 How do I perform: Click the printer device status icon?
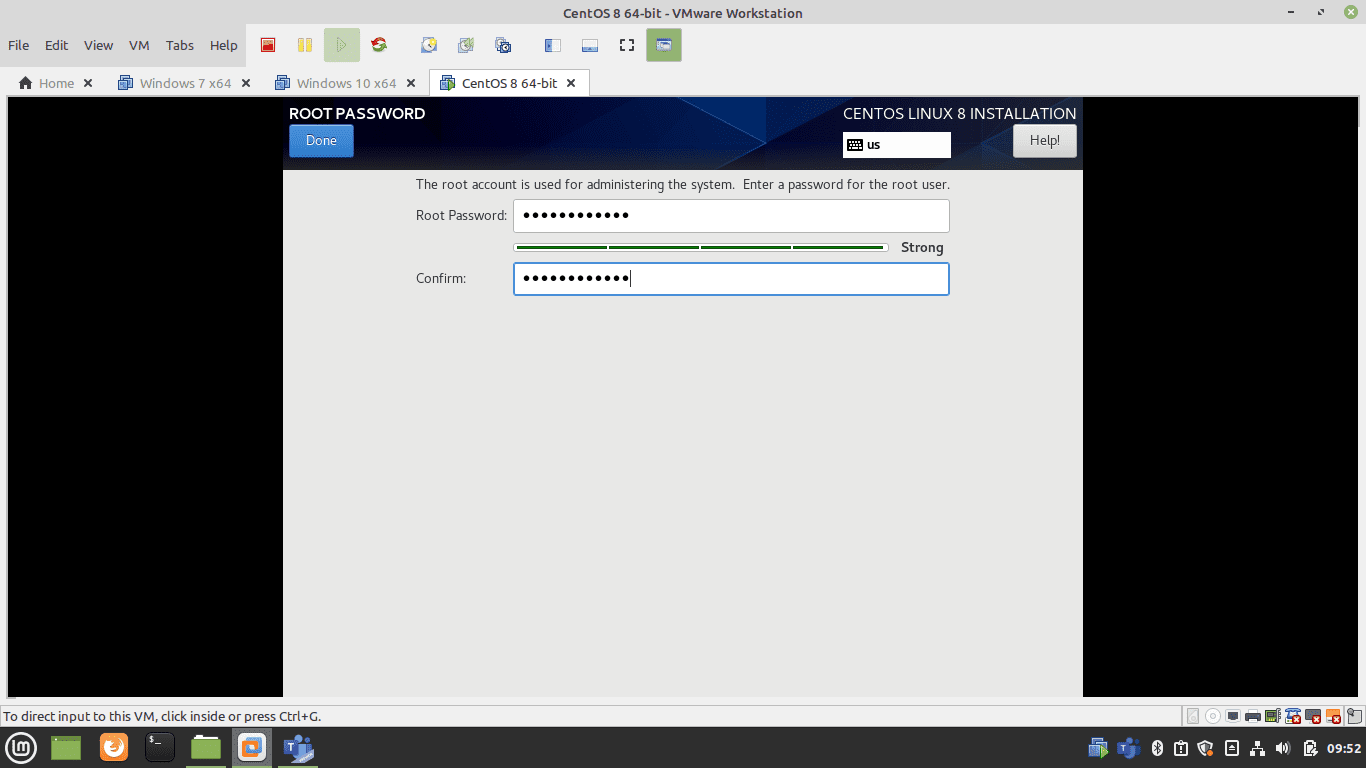pyautogui.click(x=1253, y=716)
